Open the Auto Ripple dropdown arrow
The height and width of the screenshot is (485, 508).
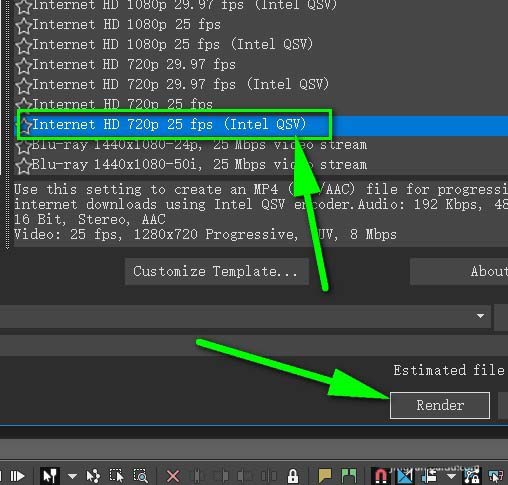[x=451, y=476]
